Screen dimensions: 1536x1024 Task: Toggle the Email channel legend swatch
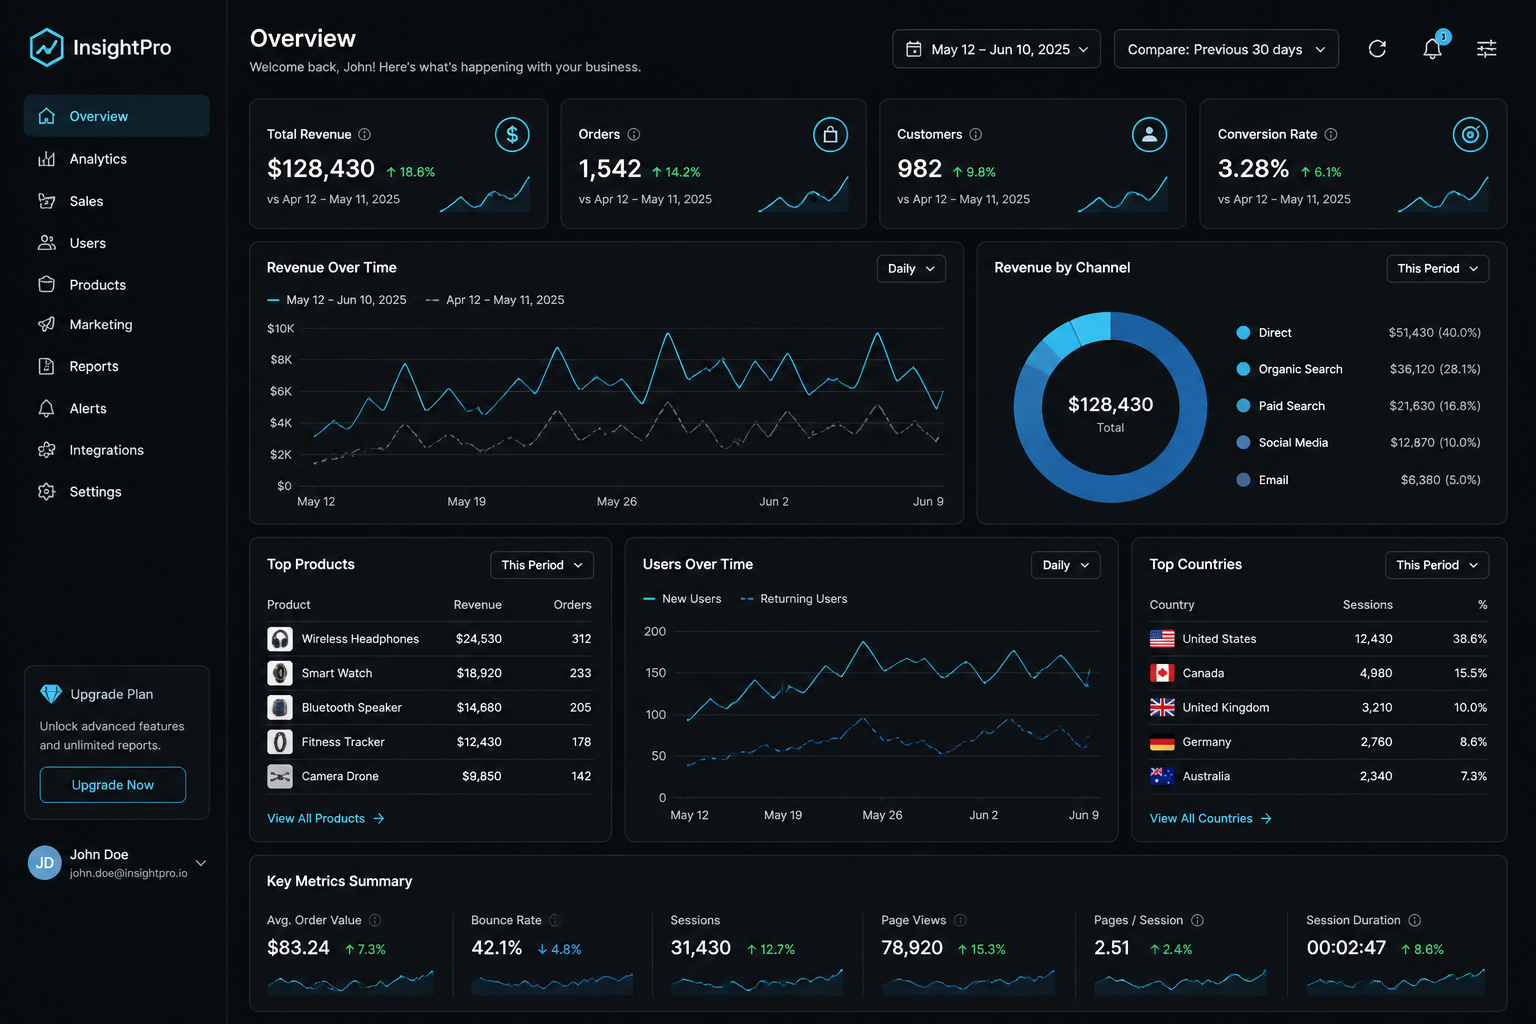(x=1243, y=480)
